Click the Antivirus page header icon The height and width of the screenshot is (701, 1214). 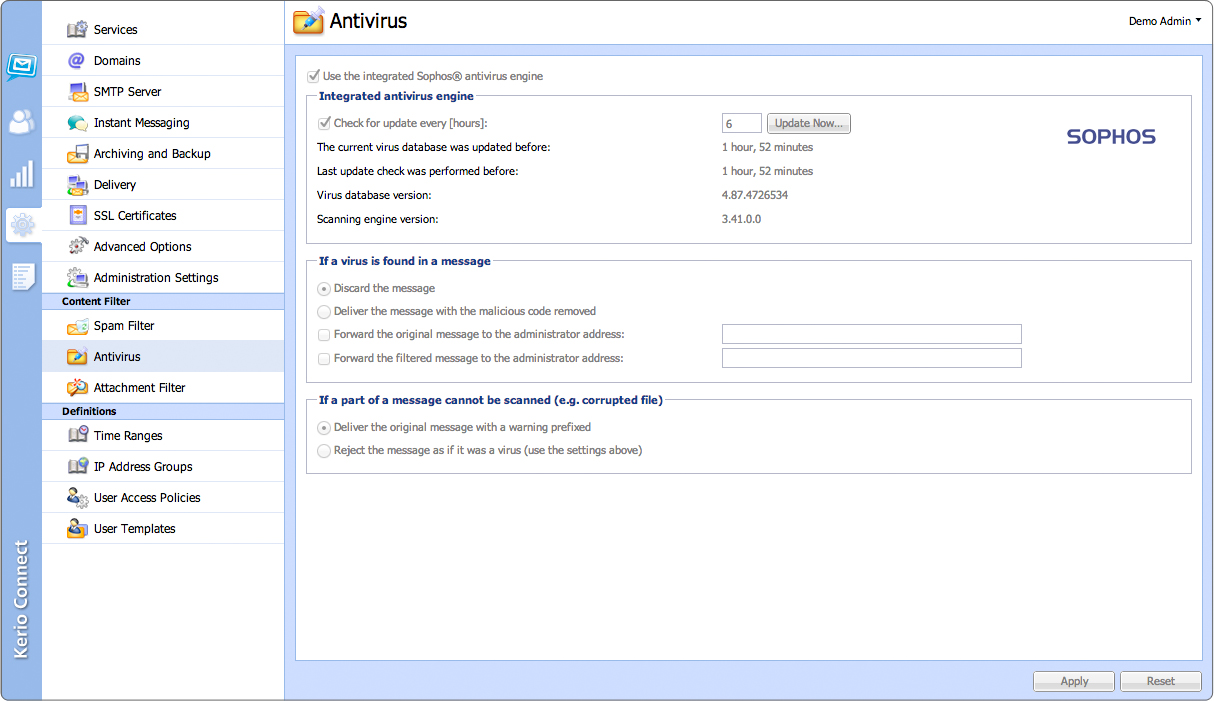[x=309, y=20]
